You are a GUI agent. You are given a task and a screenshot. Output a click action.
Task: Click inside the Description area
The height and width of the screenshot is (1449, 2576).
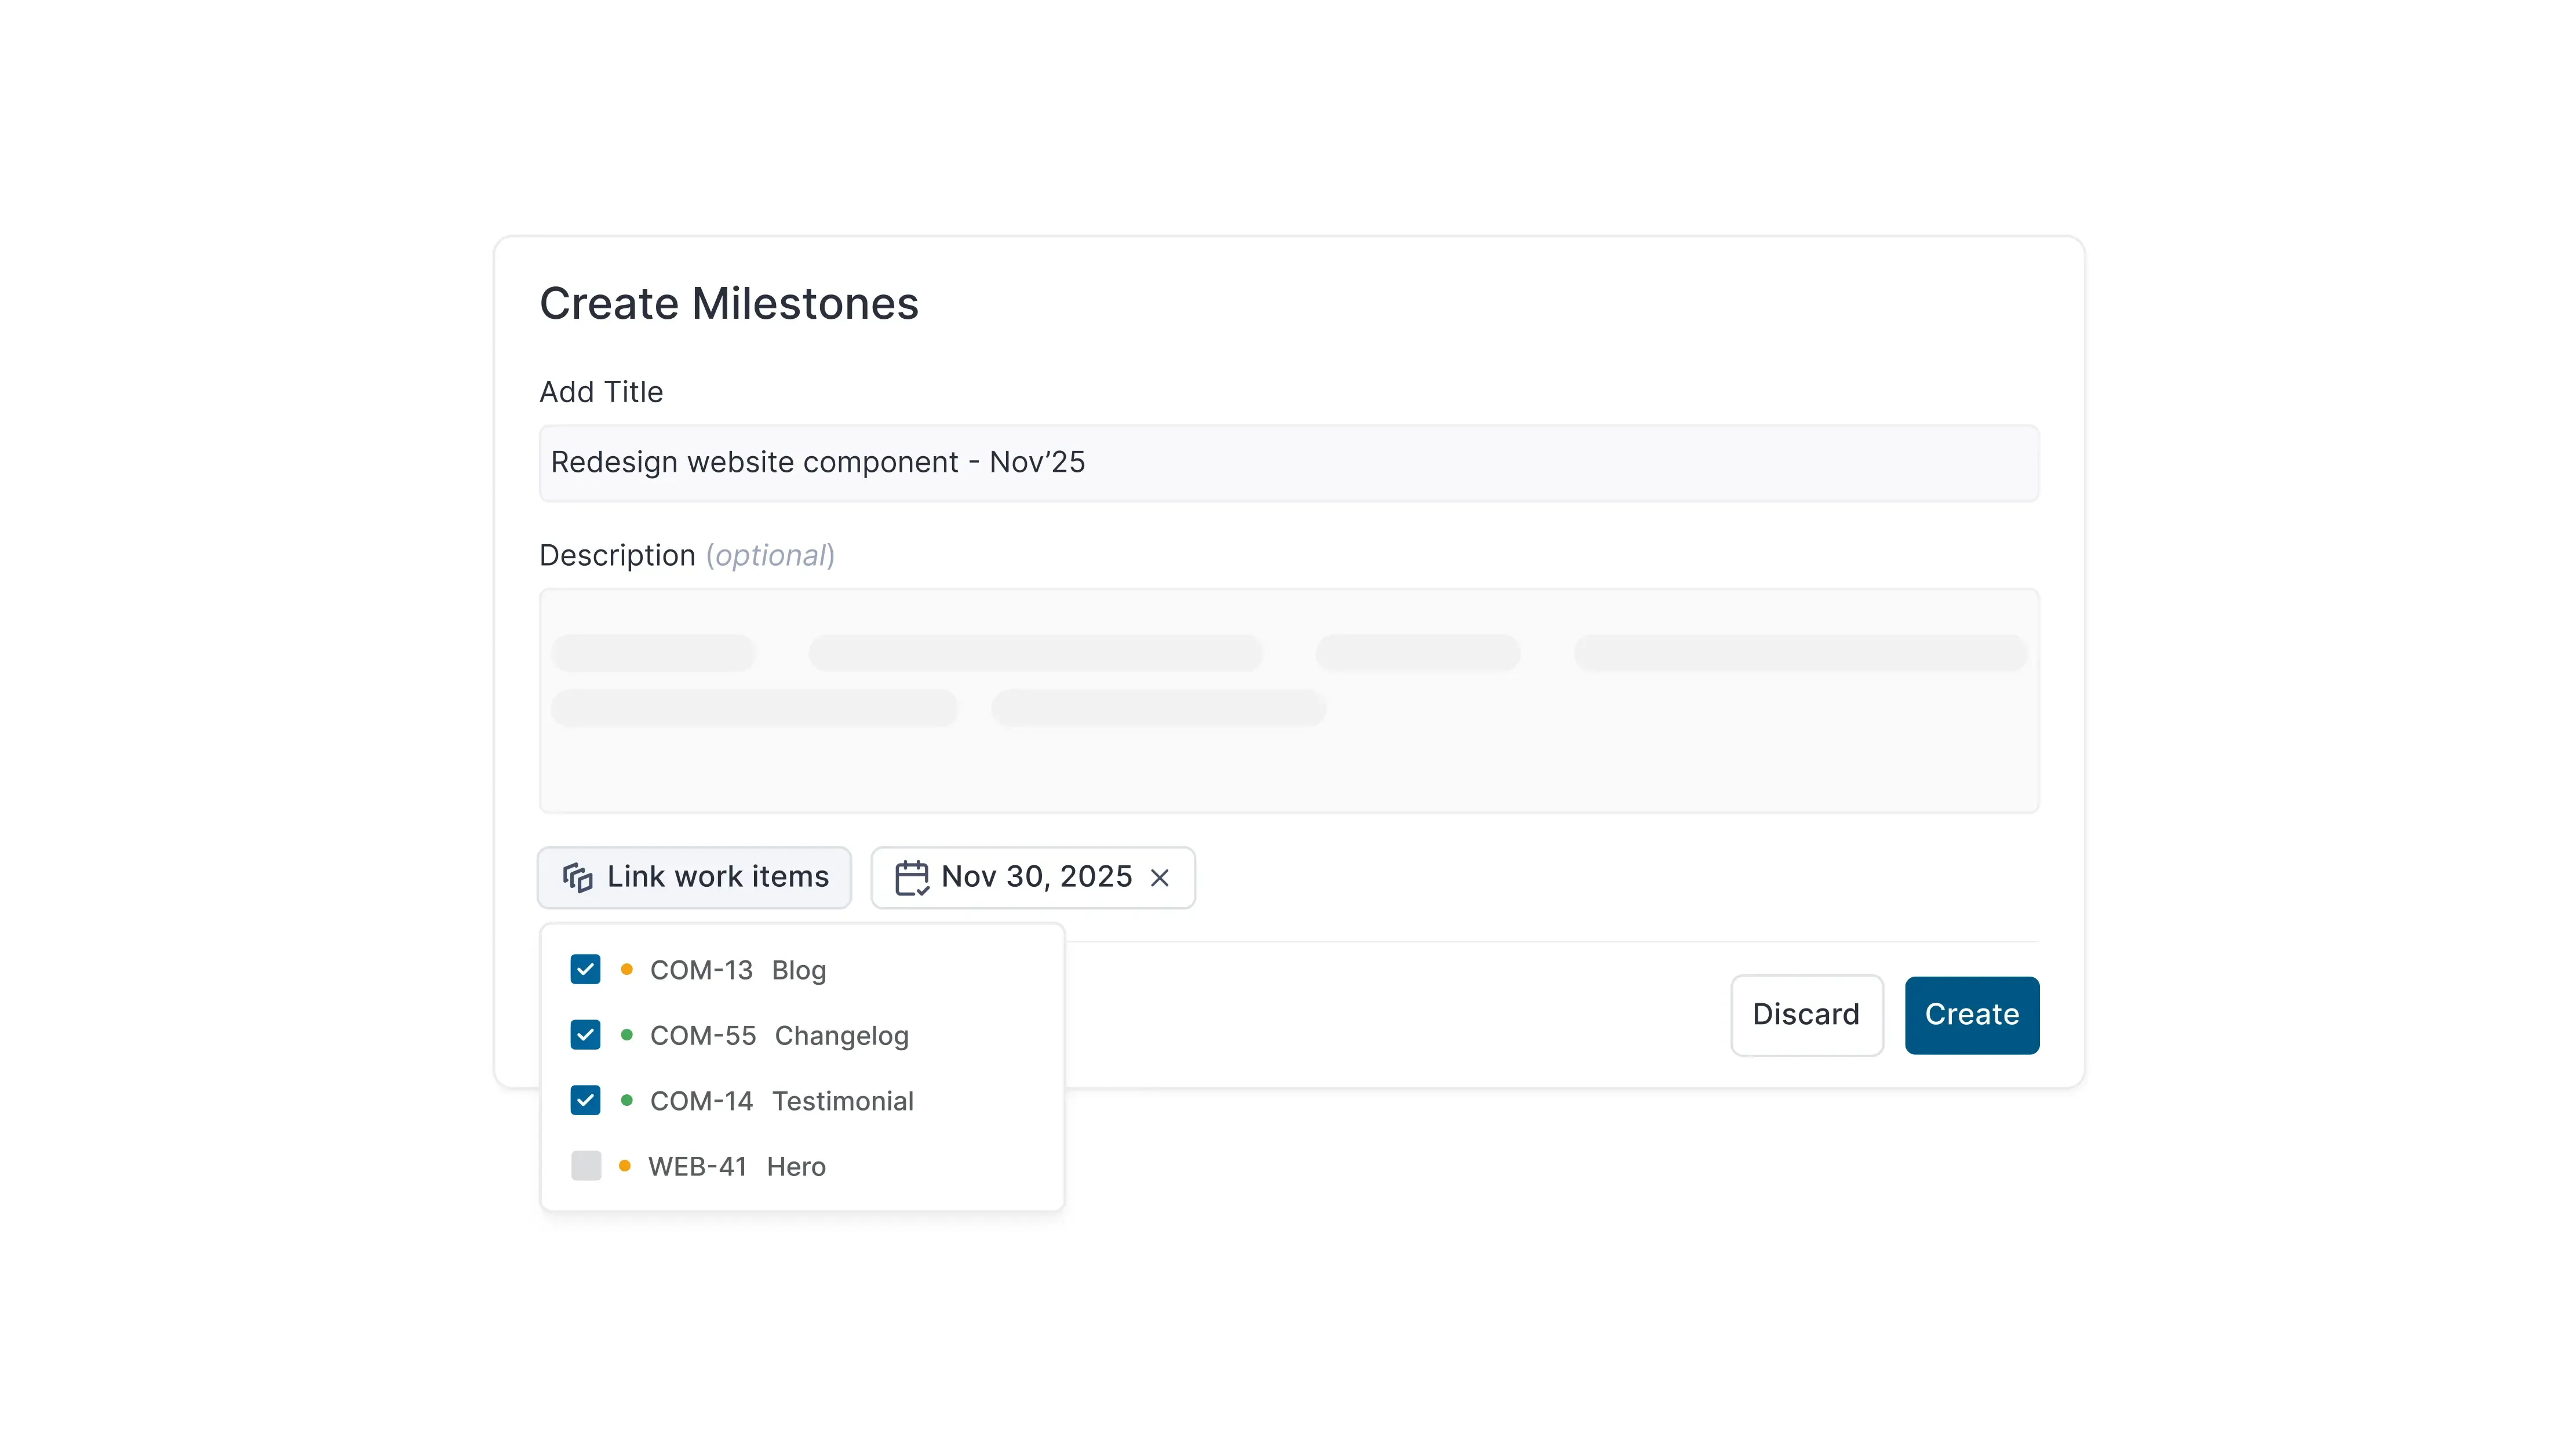(1289, 700)
